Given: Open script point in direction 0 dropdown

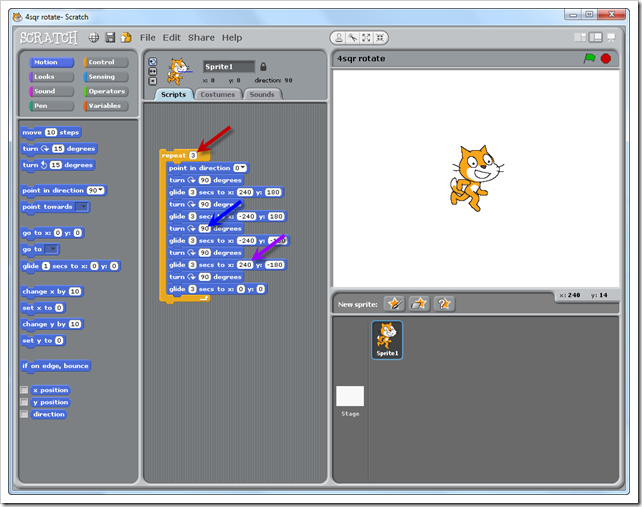Looking at the screenshot, I should pos(243,168).
